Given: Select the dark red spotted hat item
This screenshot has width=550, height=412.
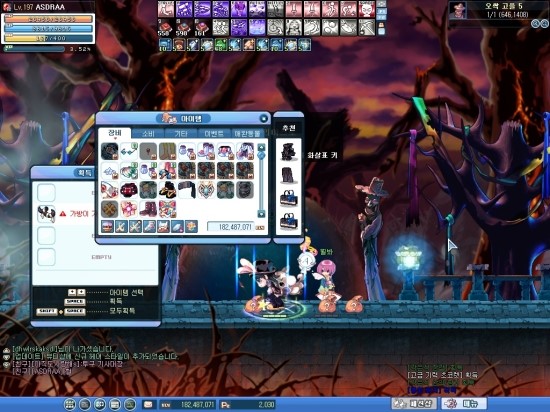Looking at the screenshot, I should pyautogui.click(x=129, y=190).
